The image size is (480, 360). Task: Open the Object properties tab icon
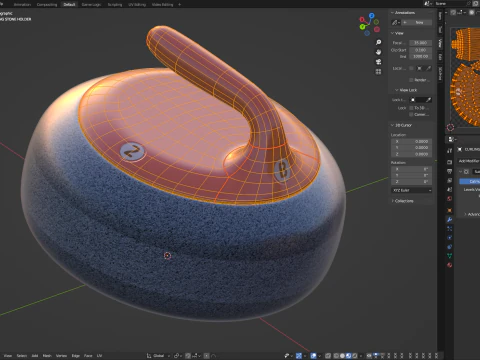pos(449,210)
